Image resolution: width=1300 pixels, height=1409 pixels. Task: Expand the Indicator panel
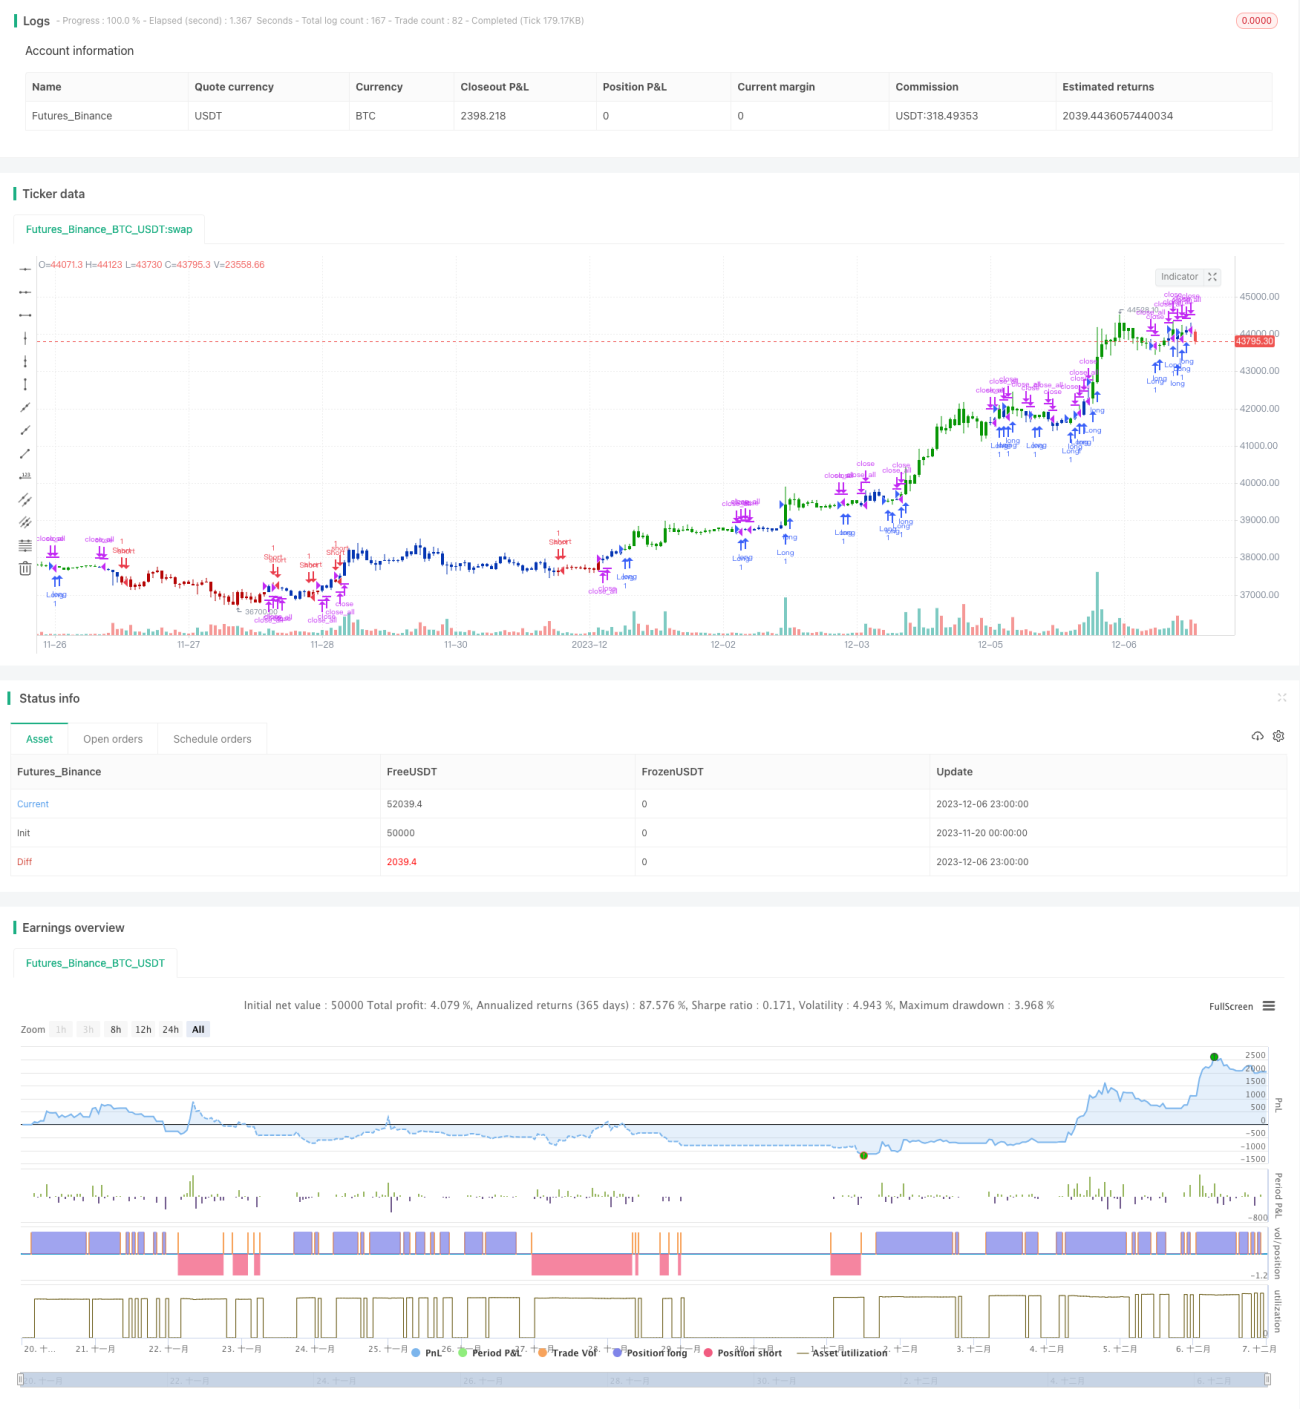pyautogui.click(x=1188, y=277)
